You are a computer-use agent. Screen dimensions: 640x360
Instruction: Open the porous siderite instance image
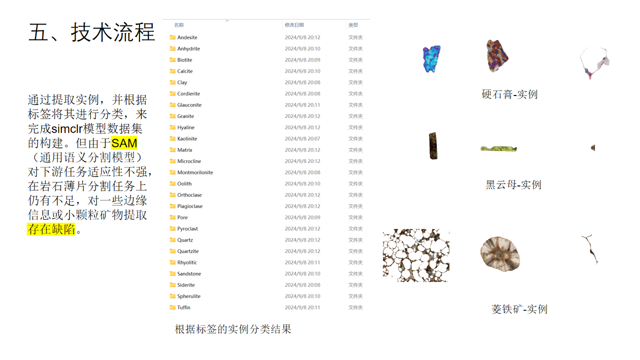pyautogui.click(x=416, y=255)
